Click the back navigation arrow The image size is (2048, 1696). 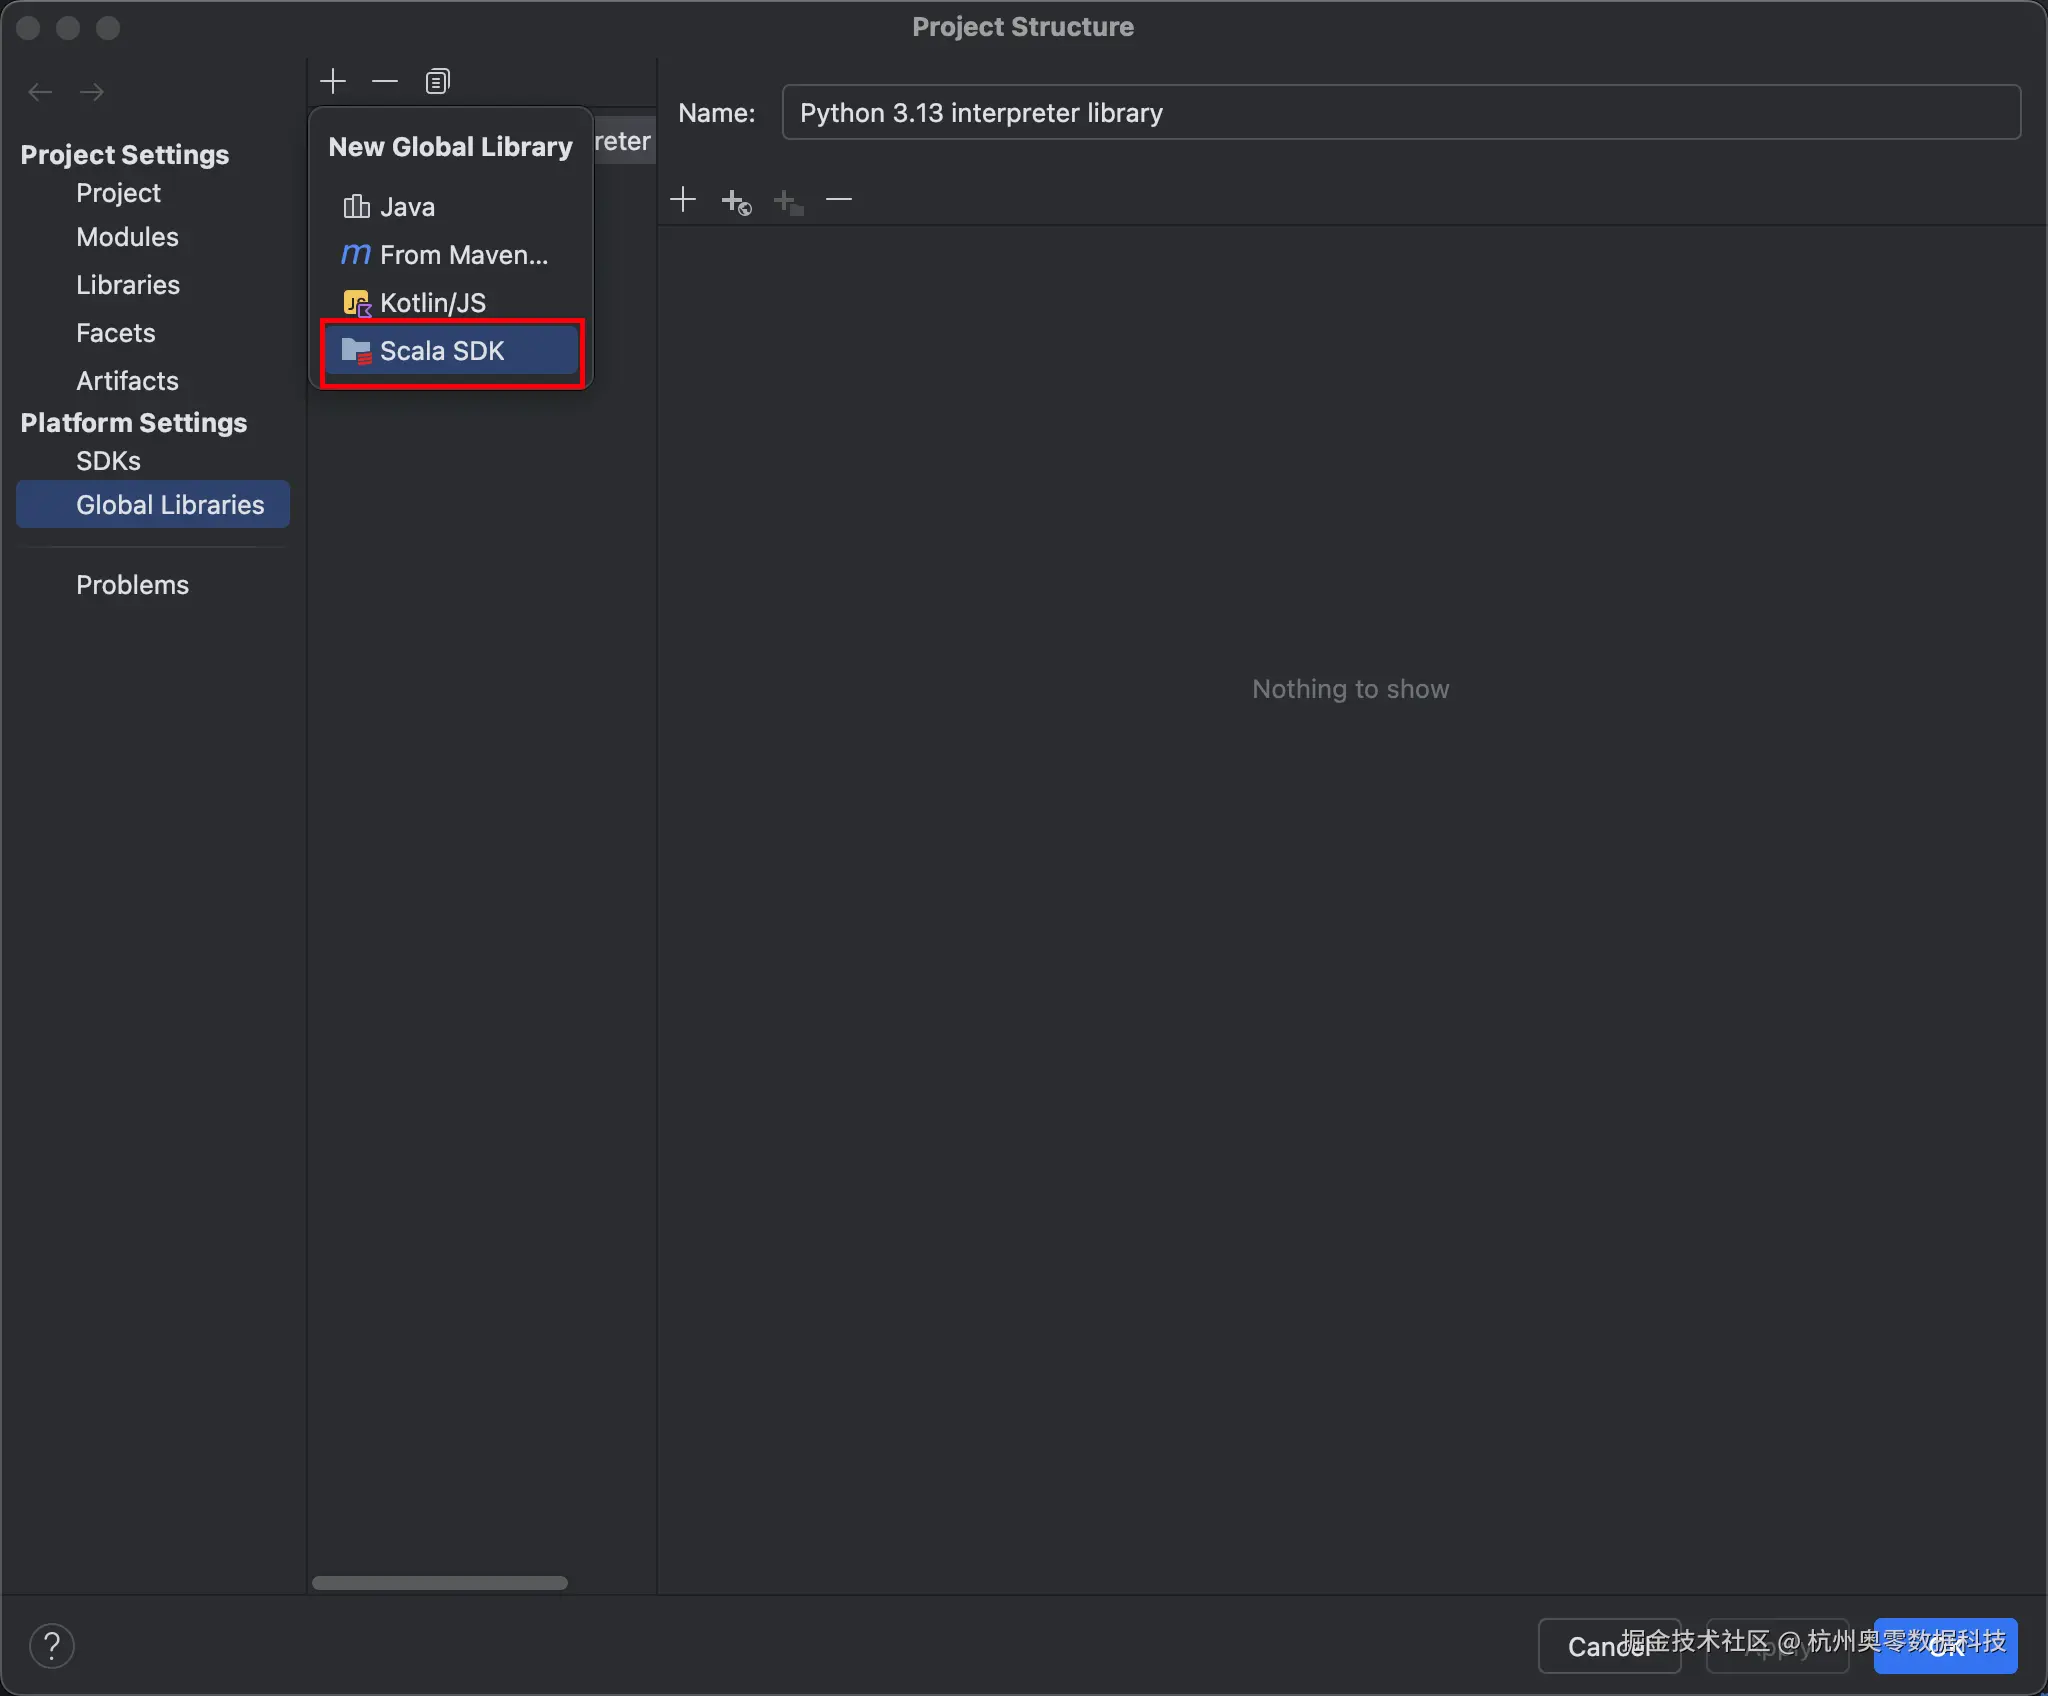[x=40, y=92]
